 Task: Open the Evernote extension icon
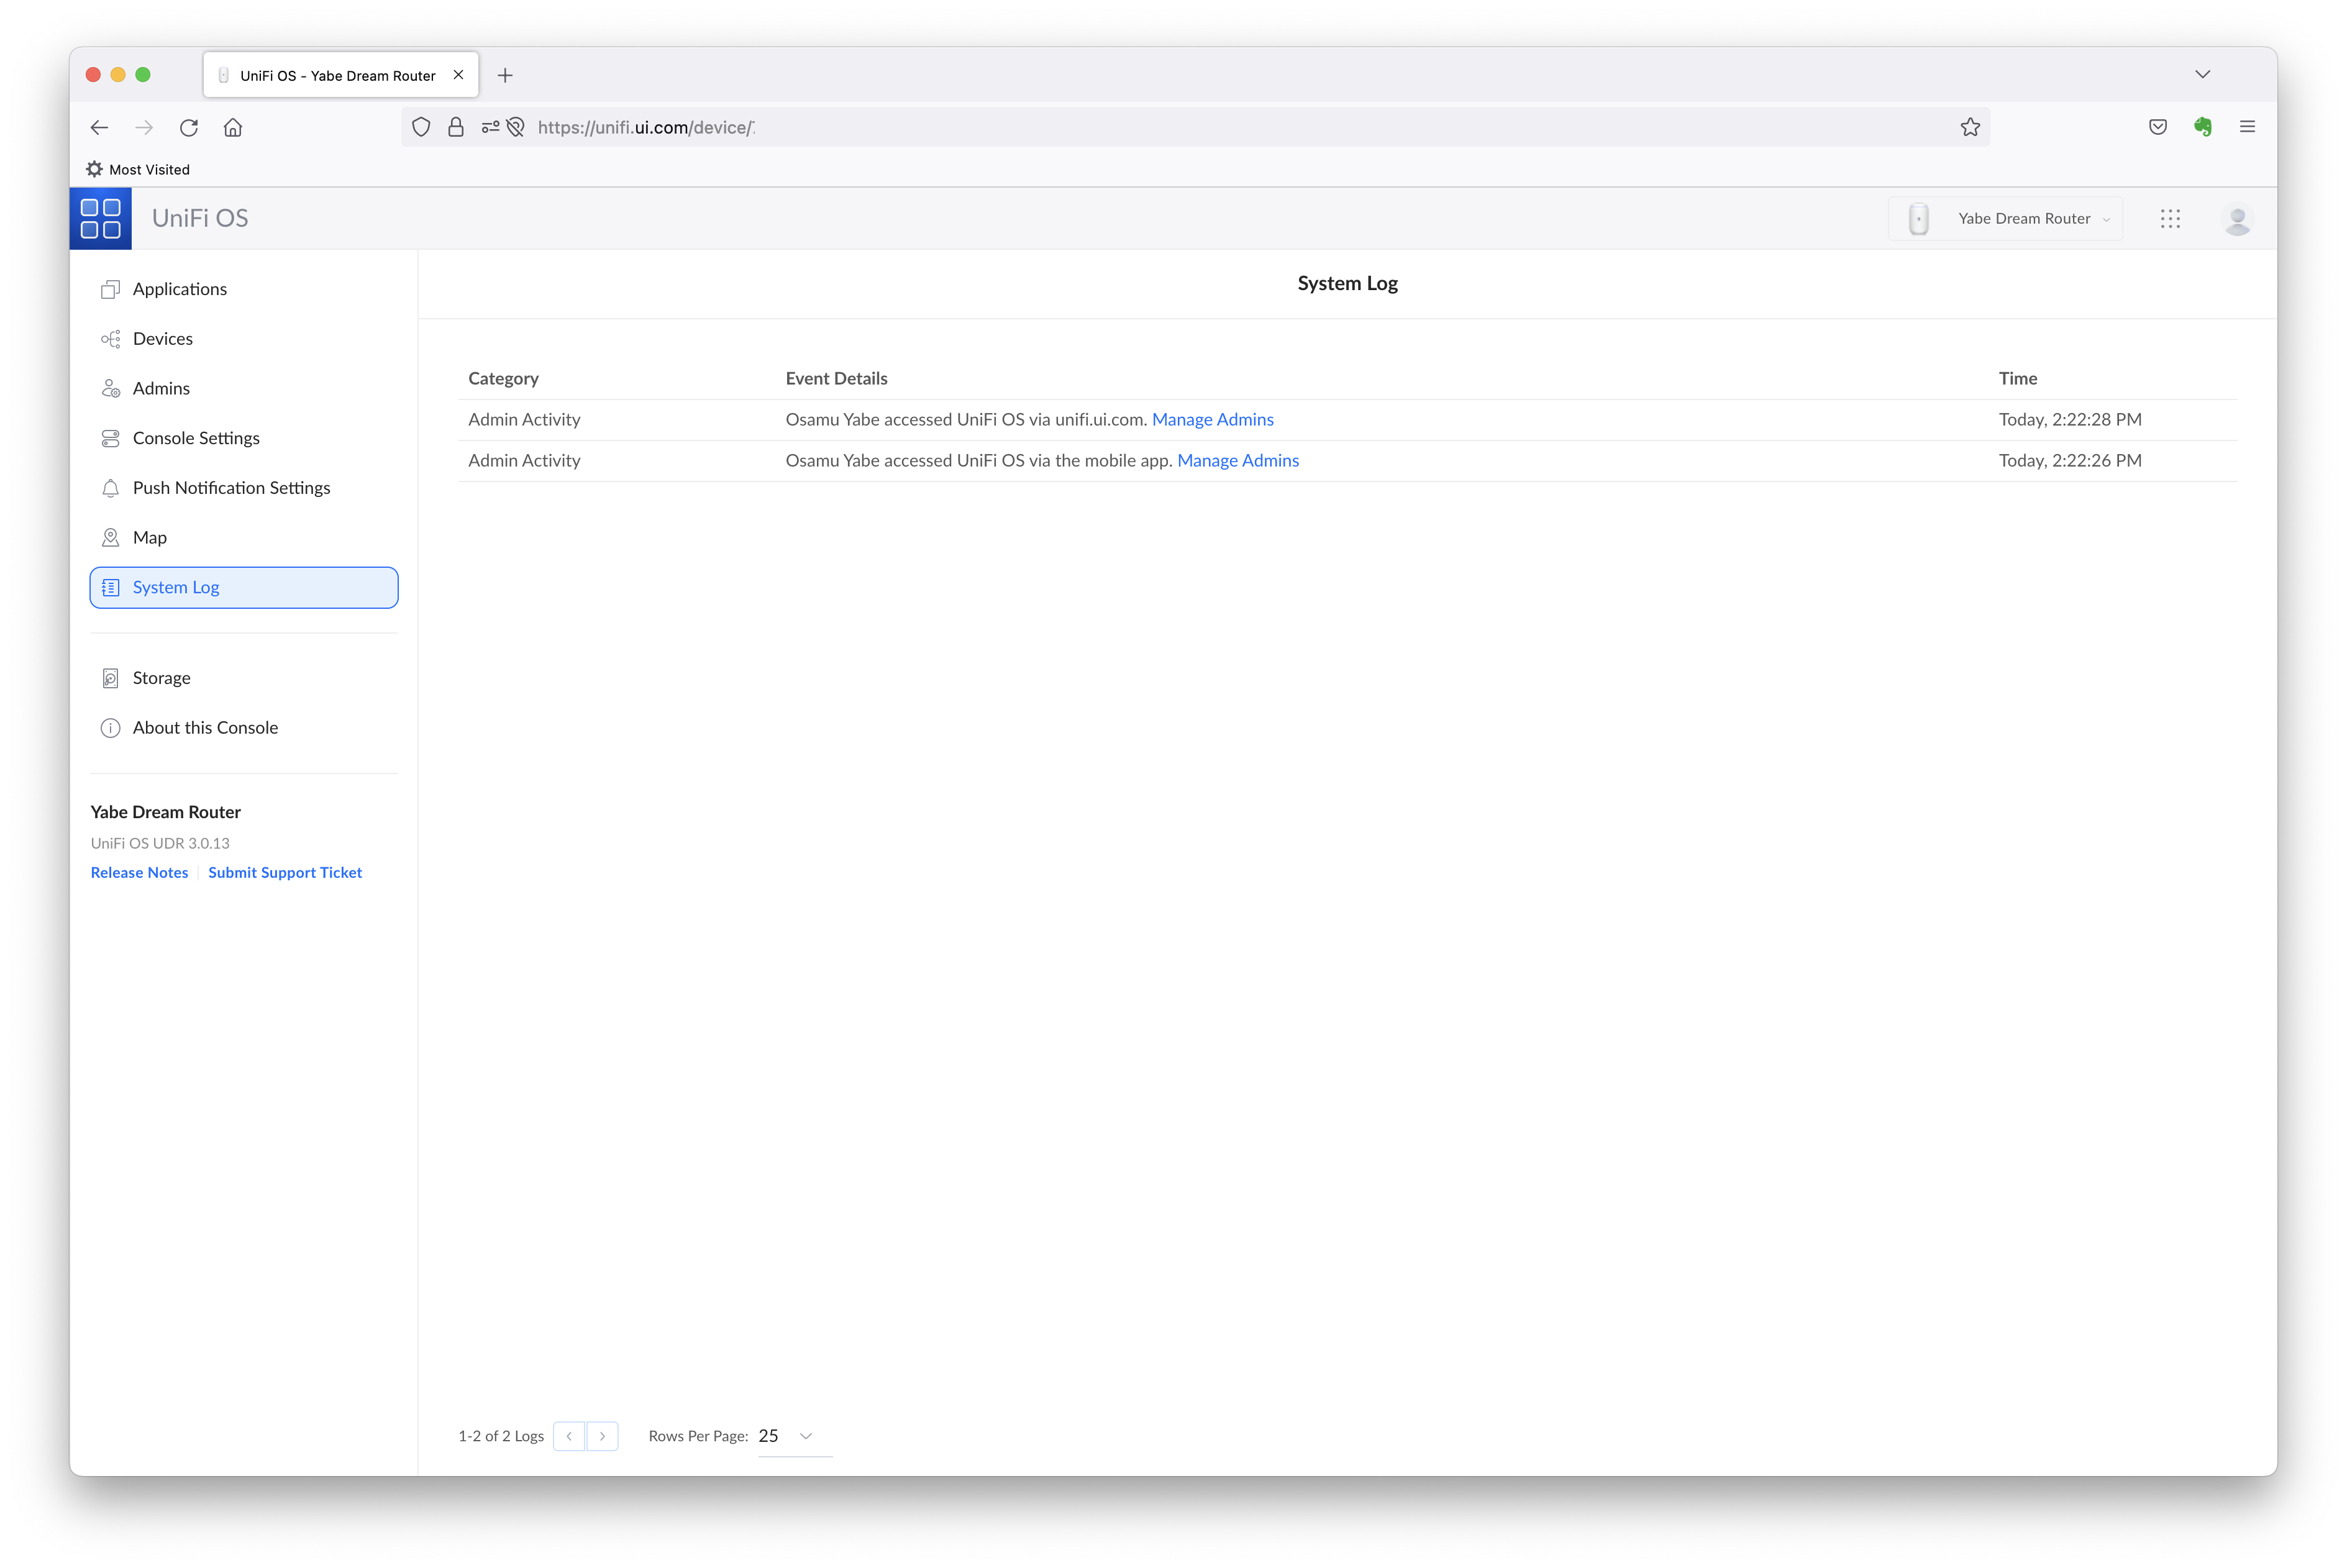click(2203, 127)
